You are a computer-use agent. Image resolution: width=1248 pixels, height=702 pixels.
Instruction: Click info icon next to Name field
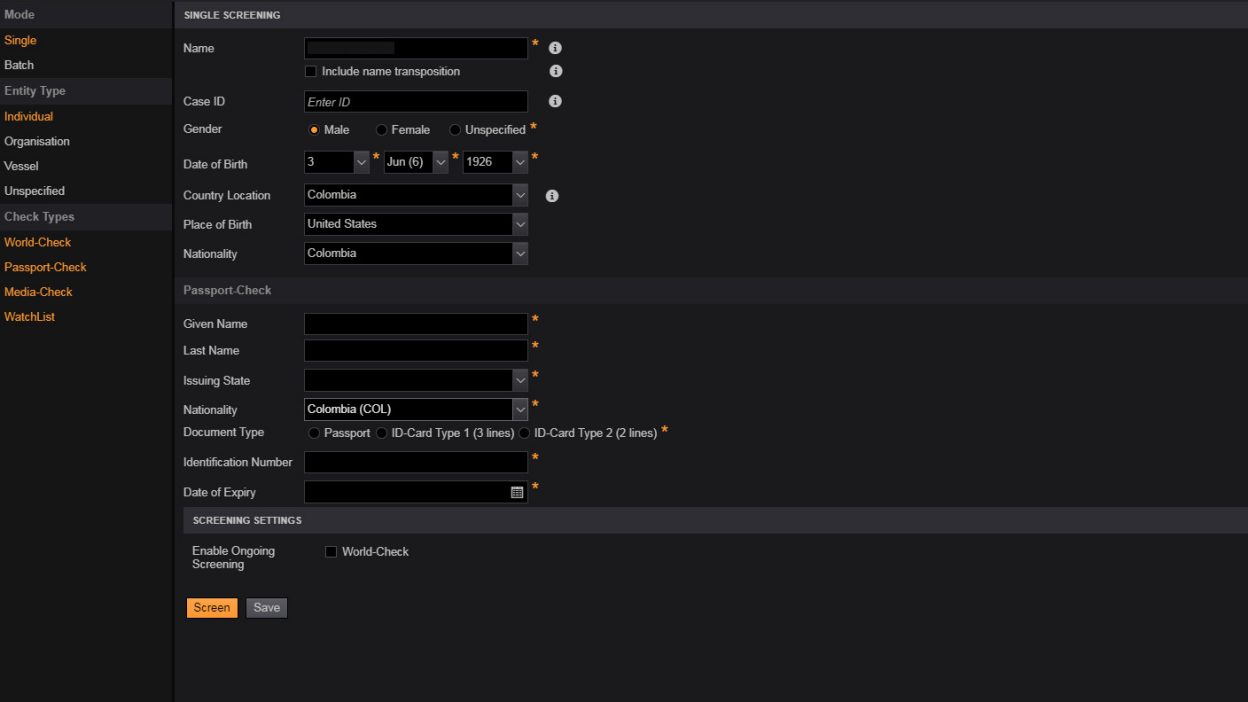pos(555,48)
